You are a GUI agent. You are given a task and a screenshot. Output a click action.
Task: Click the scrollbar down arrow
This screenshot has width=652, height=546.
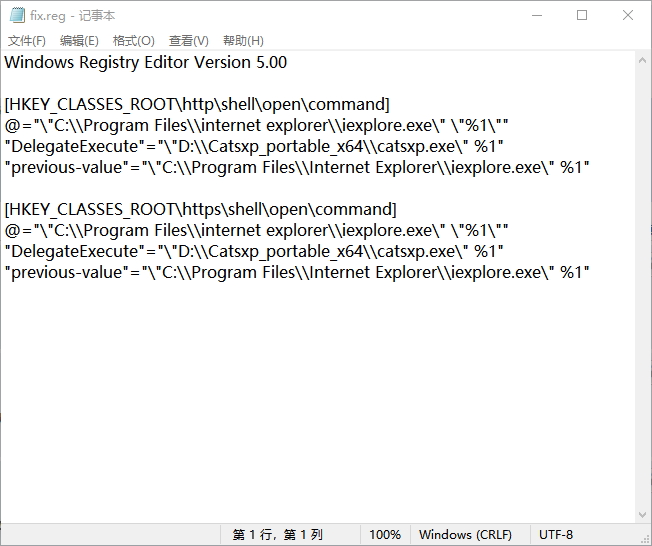coord(642,515)
